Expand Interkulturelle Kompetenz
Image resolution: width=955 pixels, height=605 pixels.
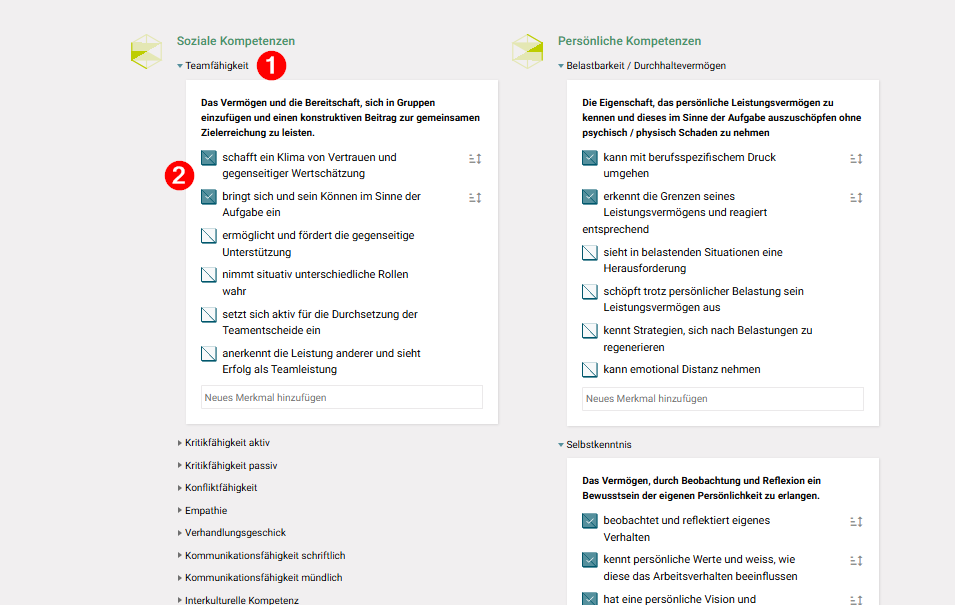click(x=238, y=600)
